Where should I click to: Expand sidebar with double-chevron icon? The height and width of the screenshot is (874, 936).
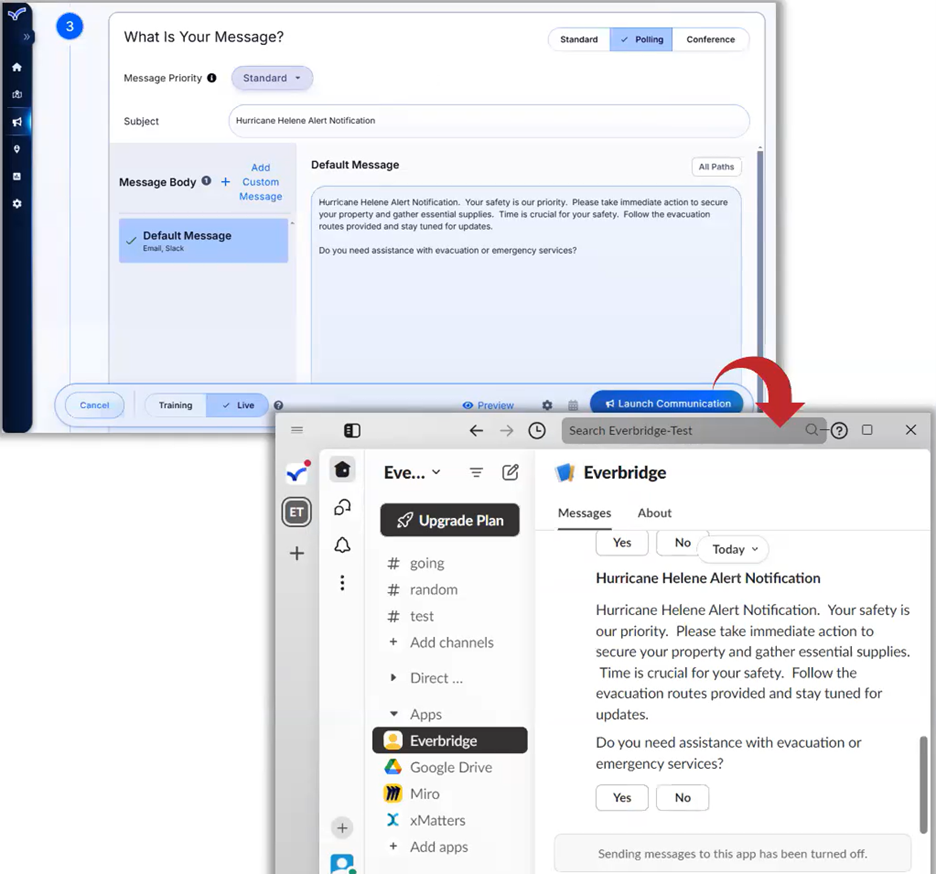point(26,37)
